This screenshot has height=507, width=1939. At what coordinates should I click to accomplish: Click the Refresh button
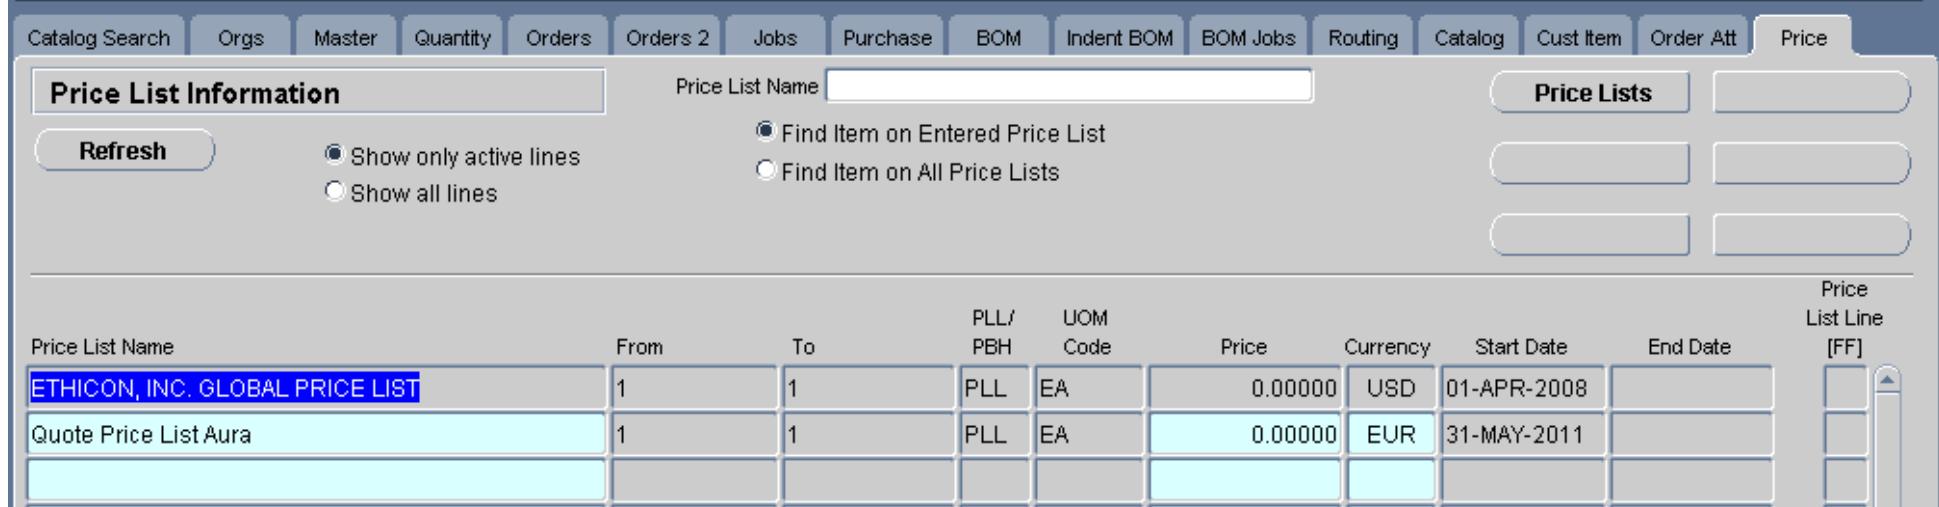(123, 151)
